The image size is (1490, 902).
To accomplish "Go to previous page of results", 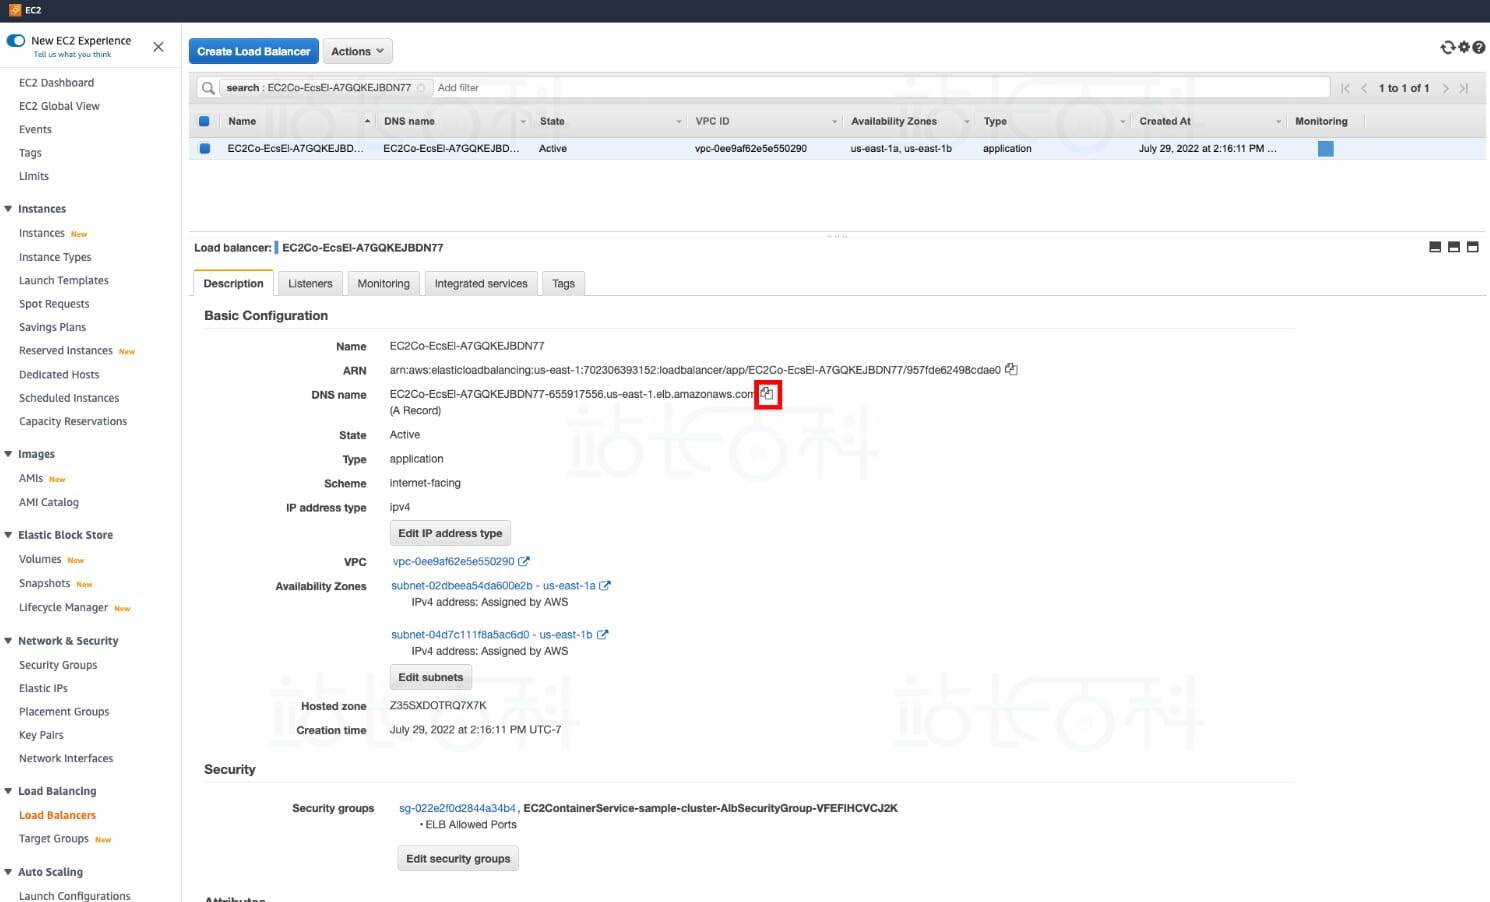I will (x=1364, y=88).
